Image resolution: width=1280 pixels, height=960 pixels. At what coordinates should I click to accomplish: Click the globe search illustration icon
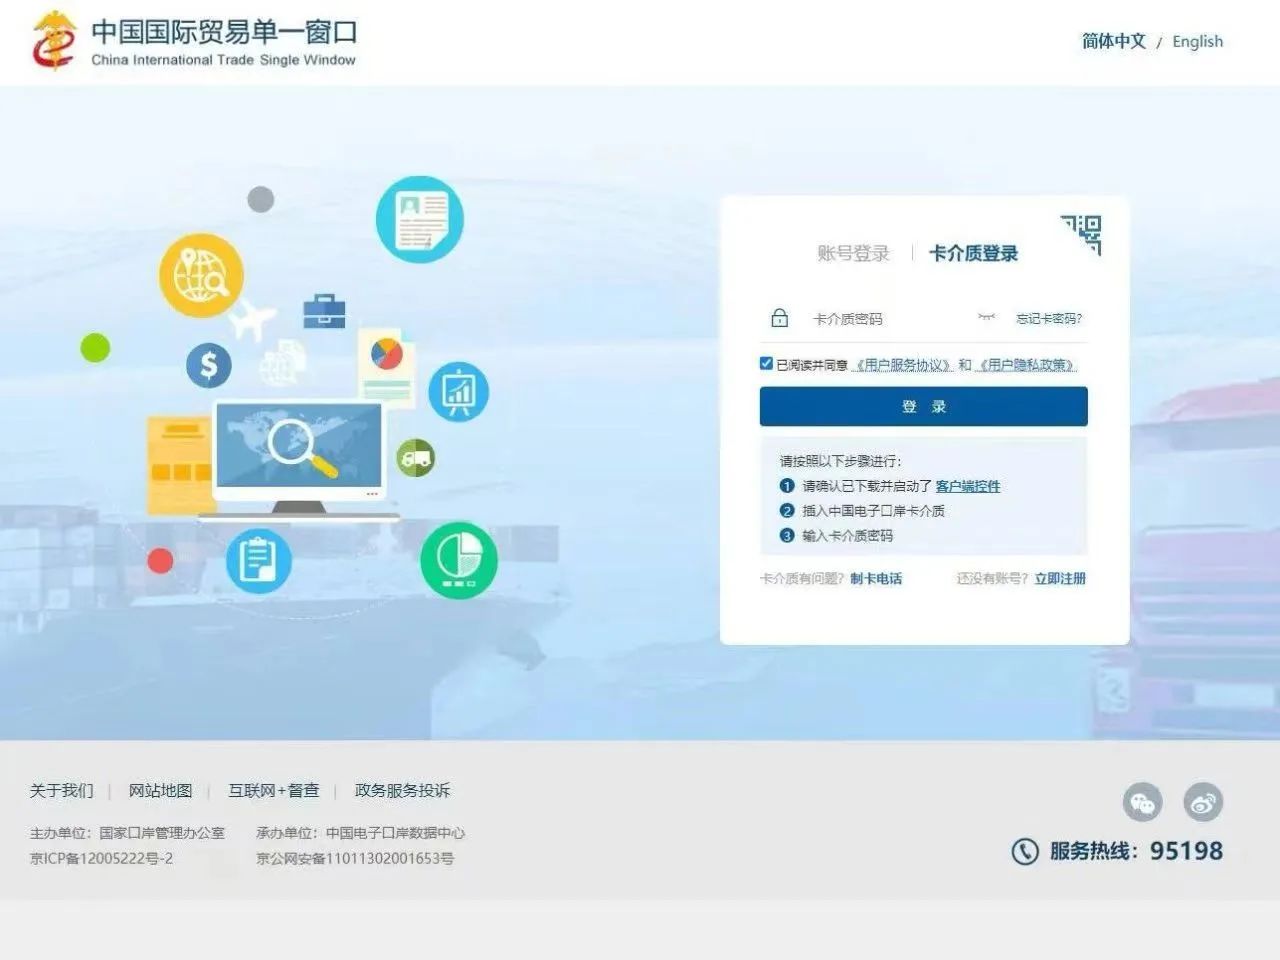201,276
